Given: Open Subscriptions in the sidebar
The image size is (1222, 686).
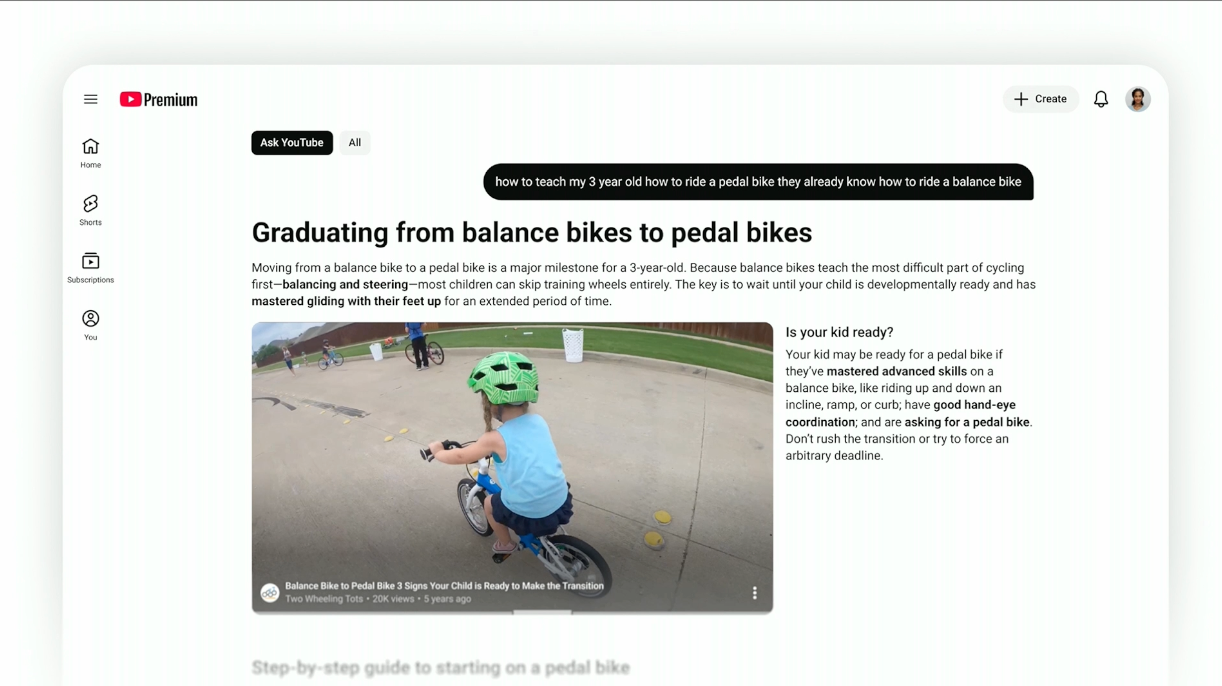Looking at the screenshot, I should click(91, 268).
